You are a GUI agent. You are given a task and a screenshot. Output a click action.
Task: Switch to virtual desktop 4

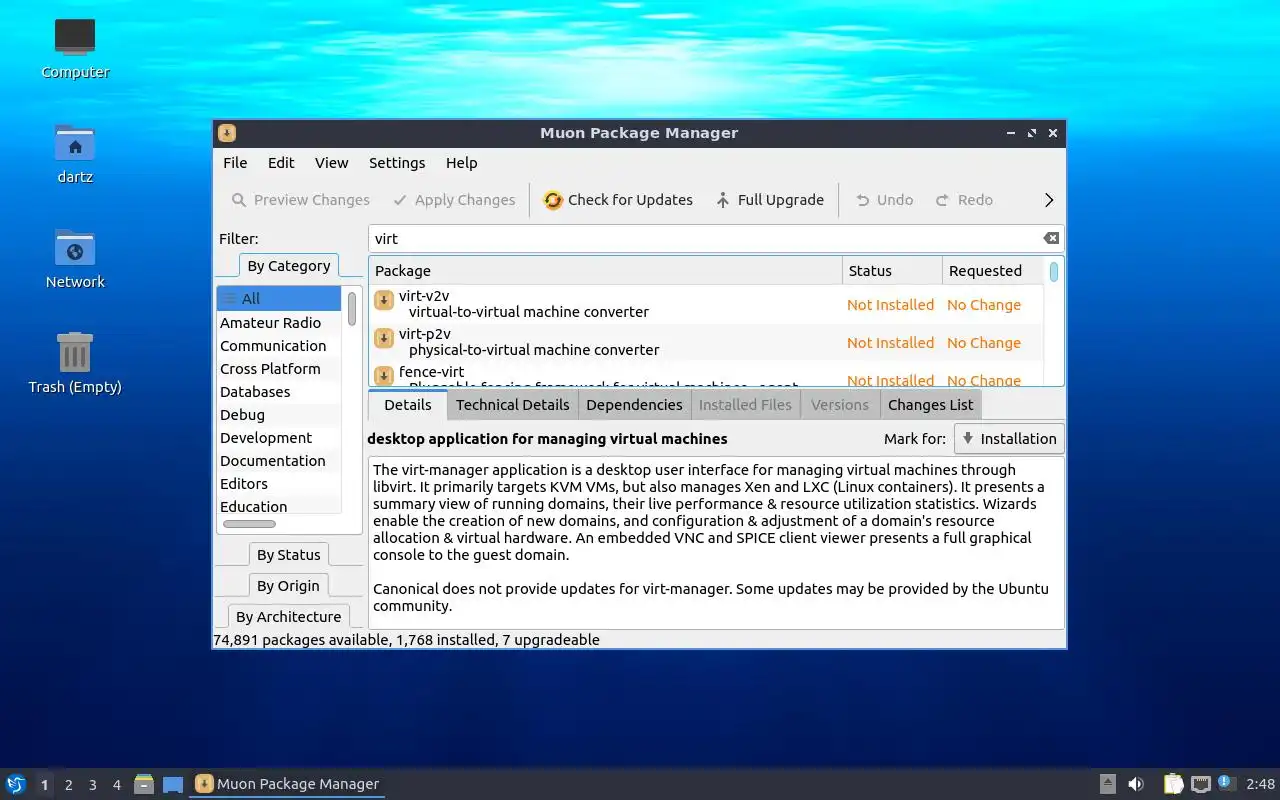point(116,785)
